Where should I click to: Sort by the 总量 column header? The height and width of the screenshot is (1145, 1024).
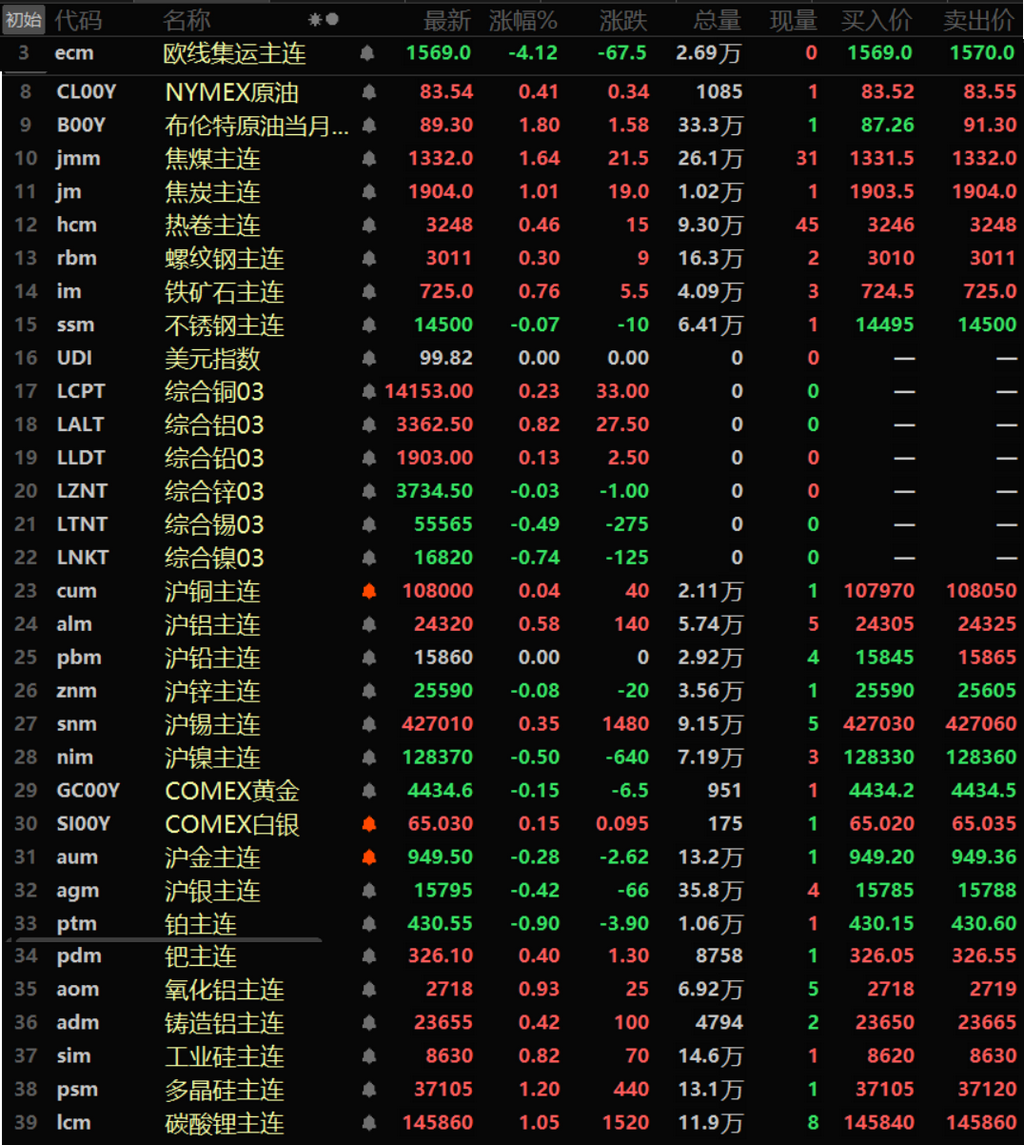(x=717, y=20)
